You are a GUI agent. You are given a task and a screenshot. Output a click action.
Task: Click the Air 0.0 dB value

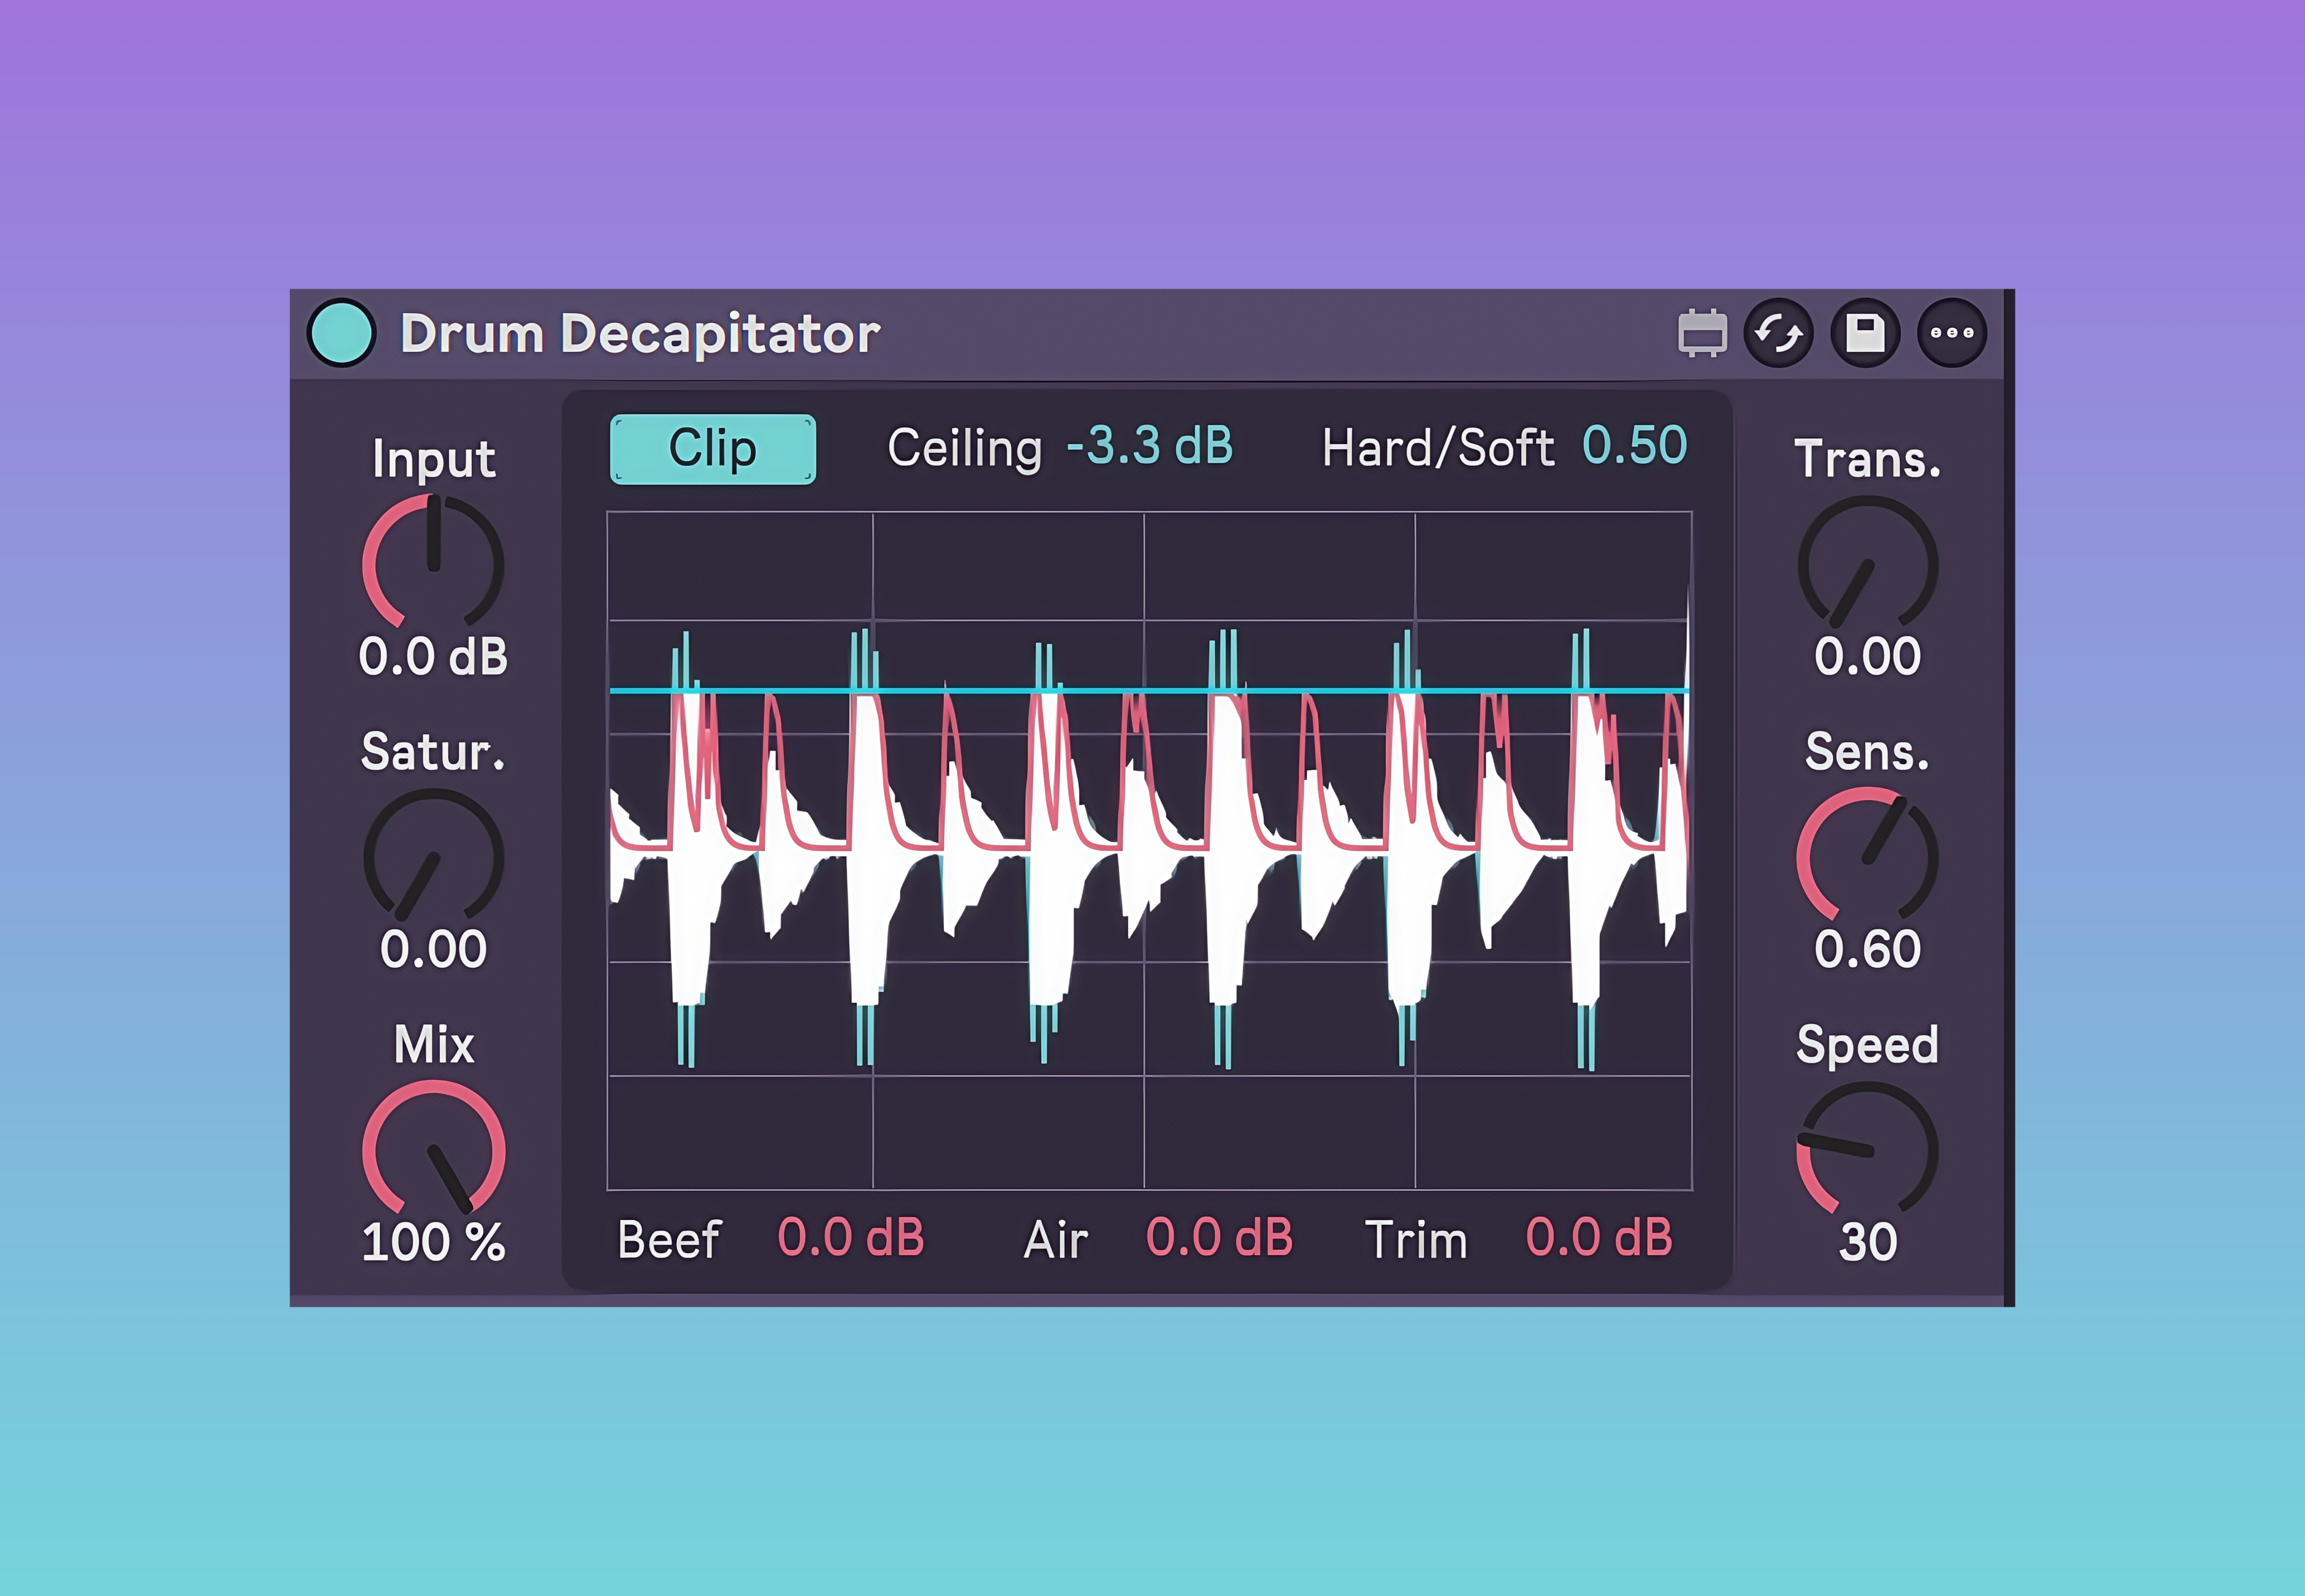[1219, 1238]
